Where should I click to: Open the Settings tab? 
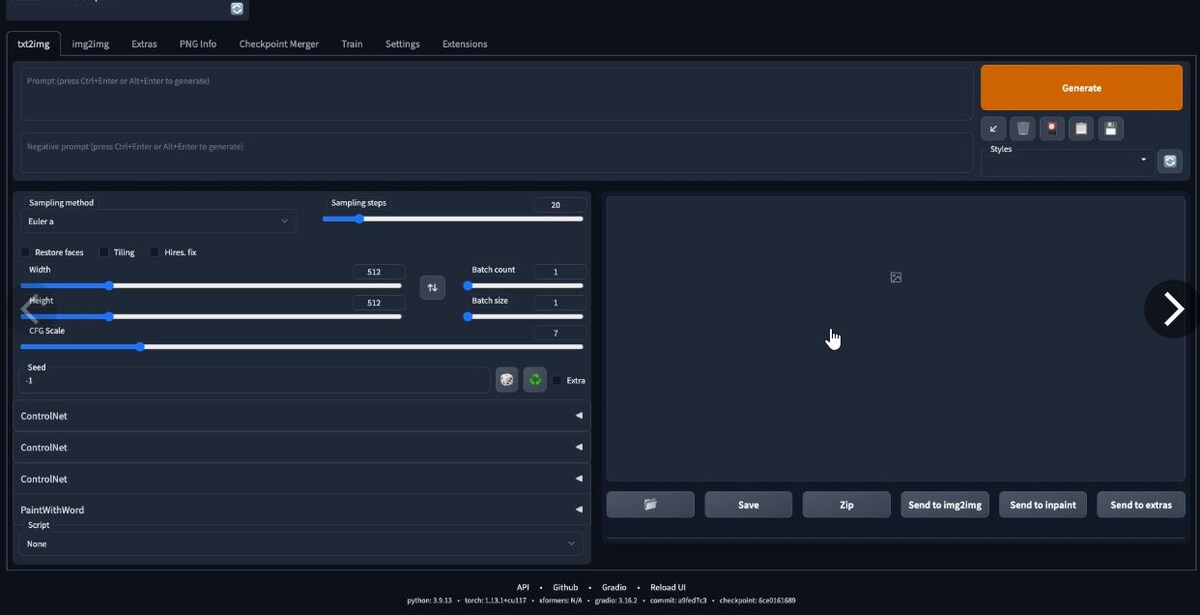403,44
